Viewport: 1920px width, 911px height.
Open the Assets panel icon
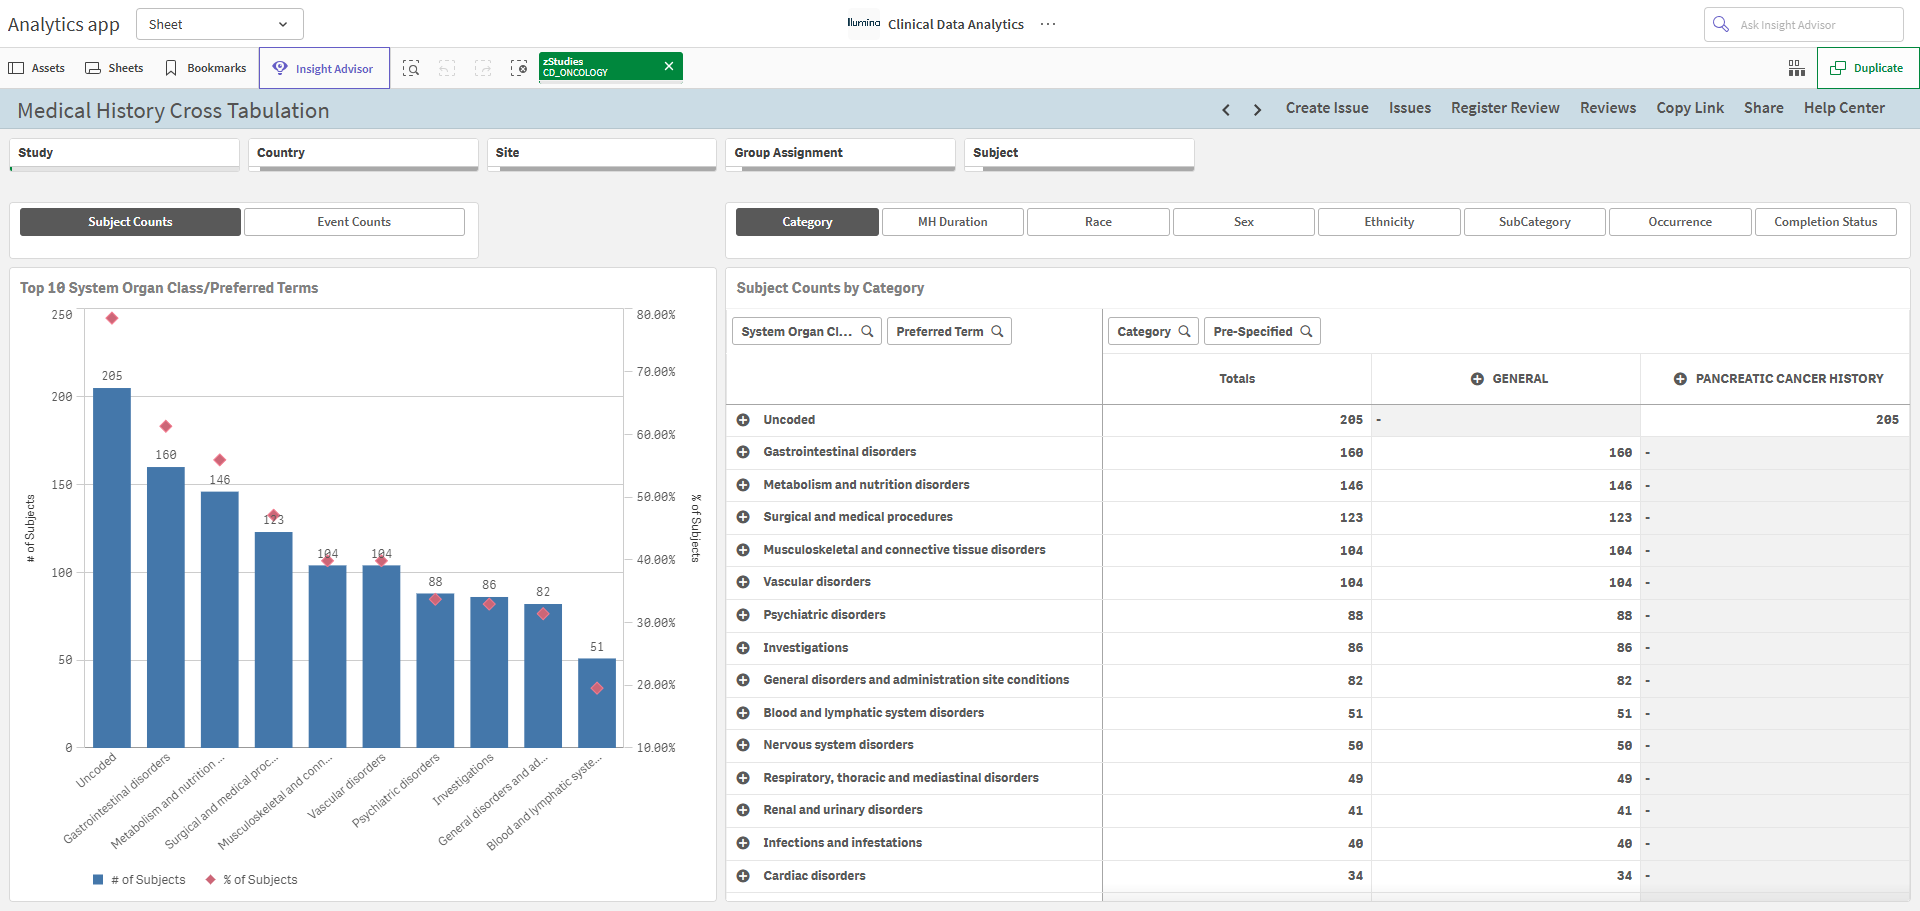tap(16, 68)
